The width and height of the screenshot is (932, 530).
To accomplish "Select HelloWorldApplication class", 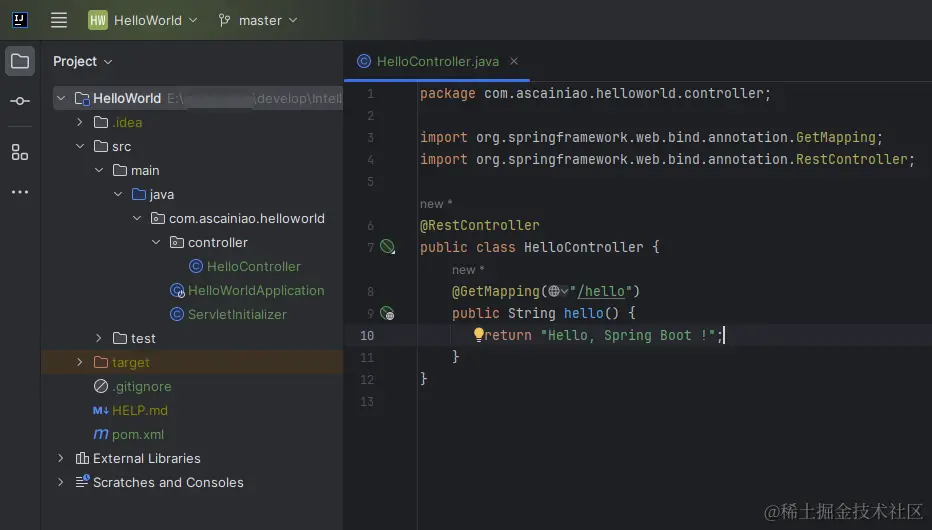I will [x=256, y=291].
